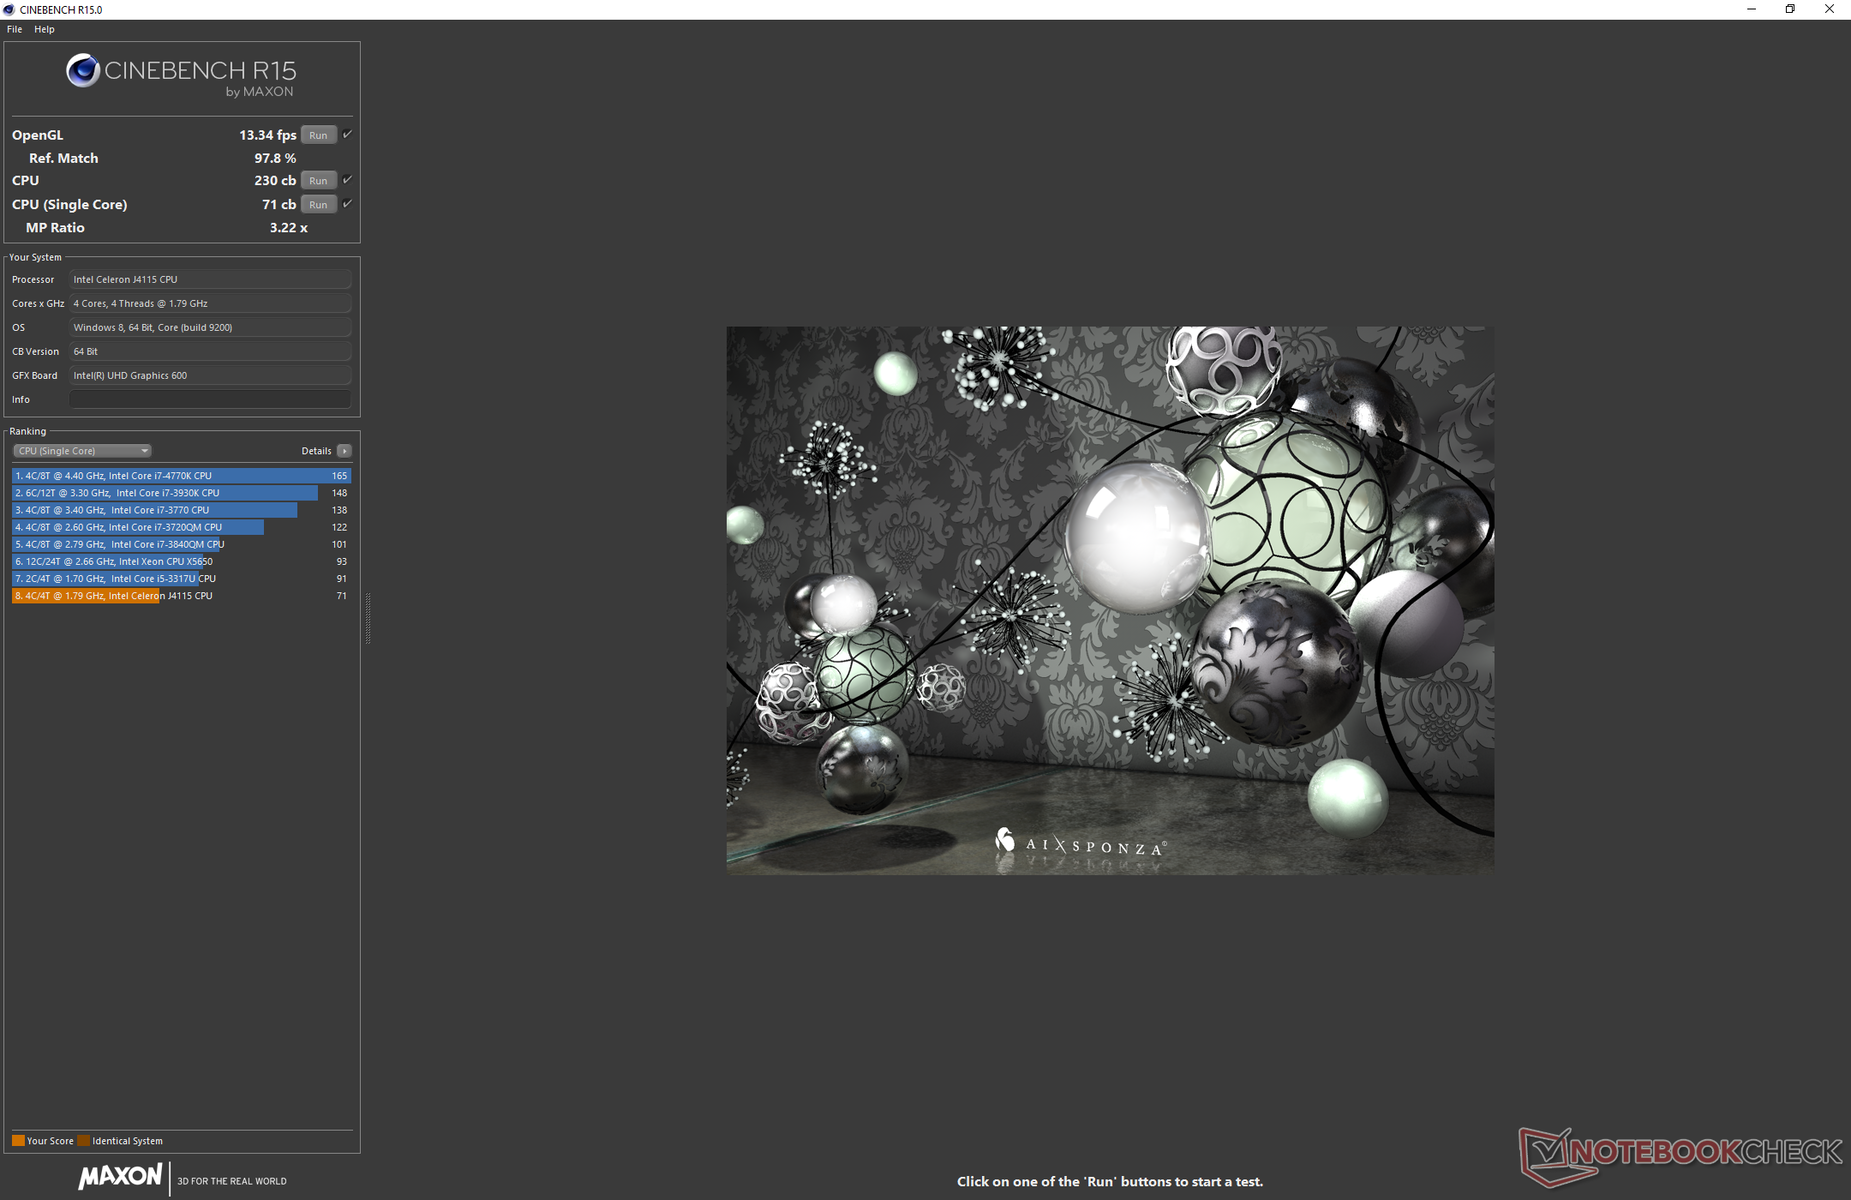The width and height of the screenshot is (1851, 1200).
Task: Expand ranking Details with the arrow button
Action: click(344, 451)
